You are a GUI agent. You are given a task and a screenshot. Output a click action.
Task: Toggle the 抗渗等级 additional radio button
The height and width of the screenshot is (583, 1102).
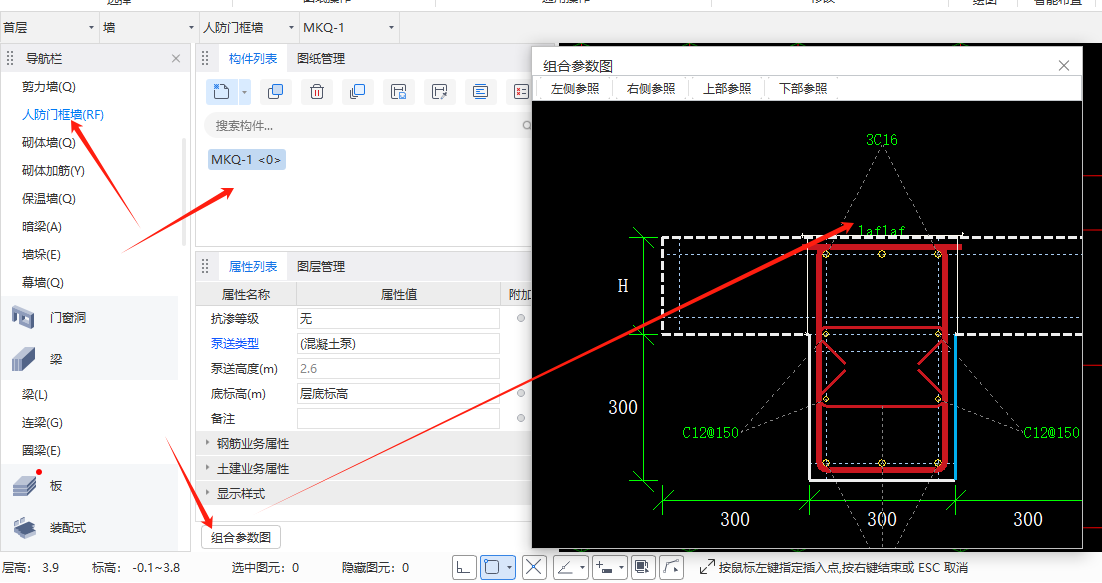tap(521, 318)
